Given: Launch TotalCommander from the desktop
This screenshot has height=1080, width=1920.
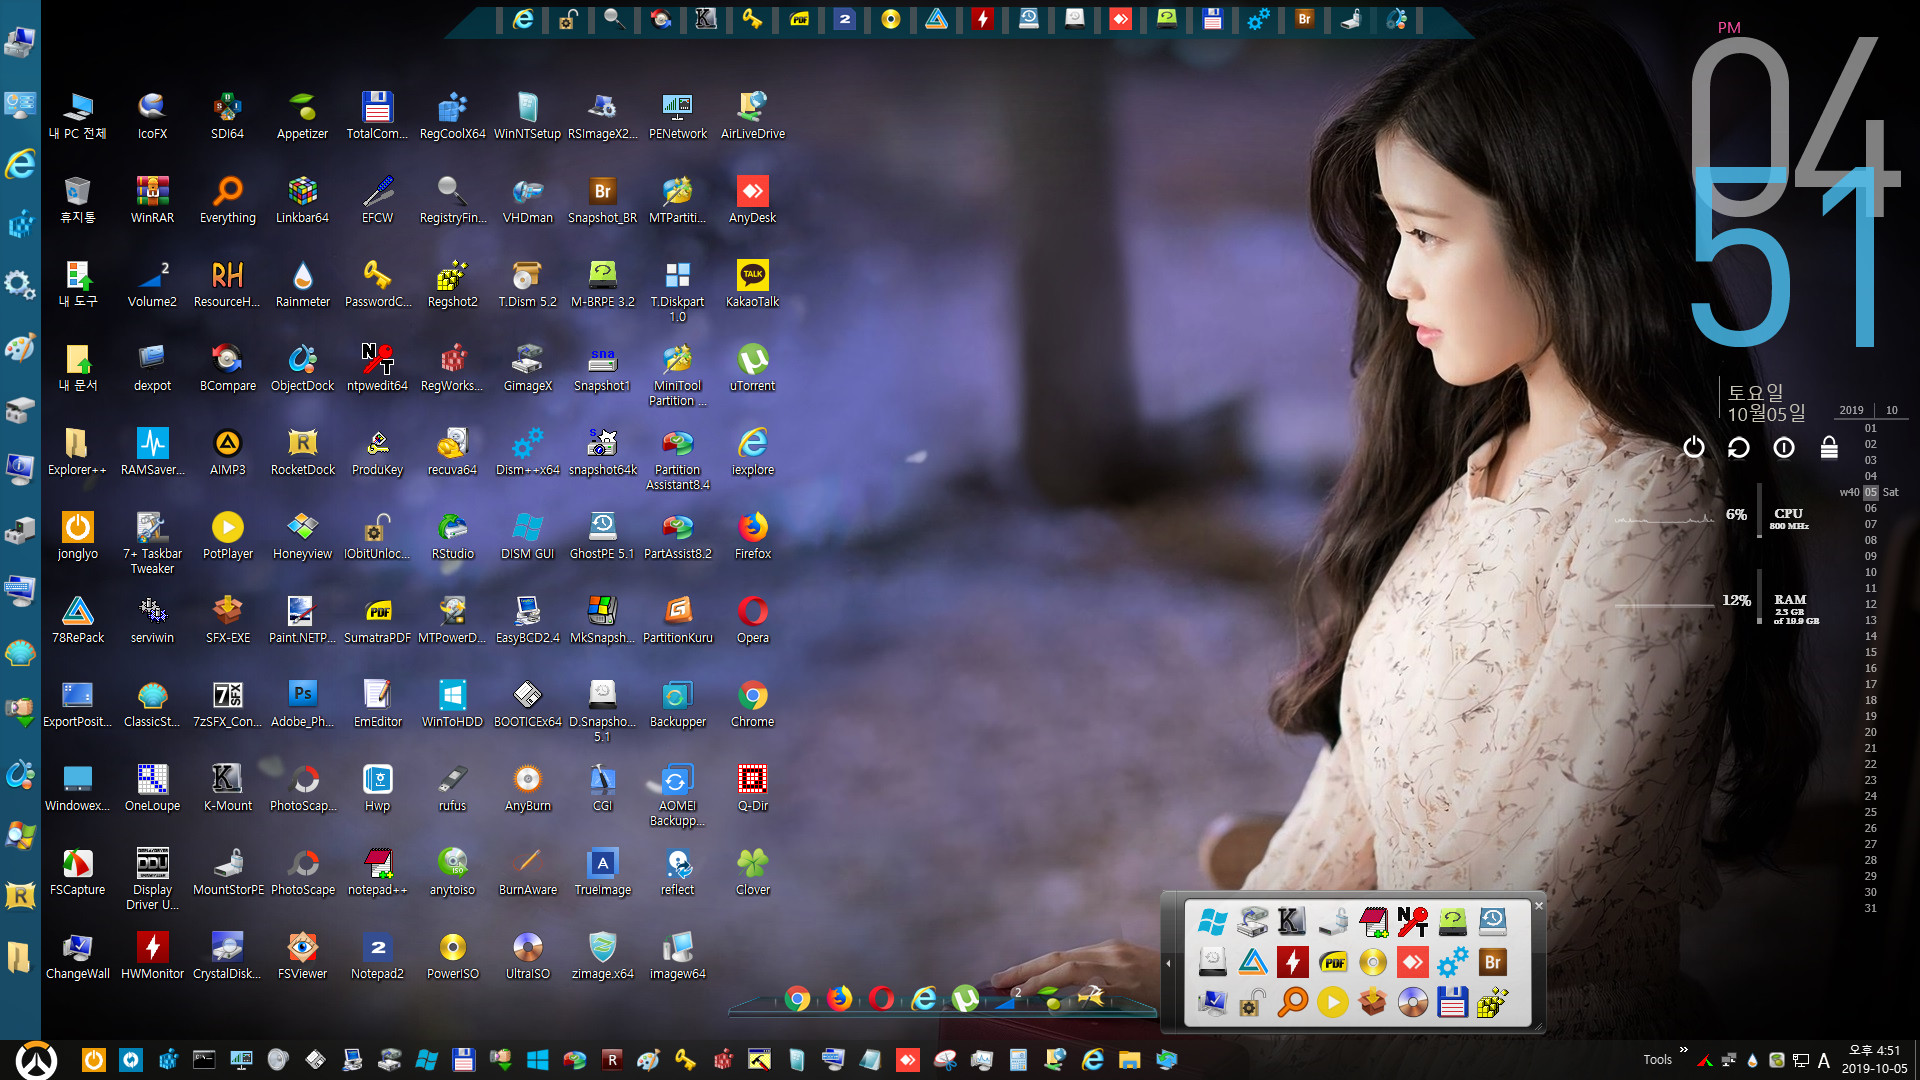Looking at the screenshot, I should 377,115.
